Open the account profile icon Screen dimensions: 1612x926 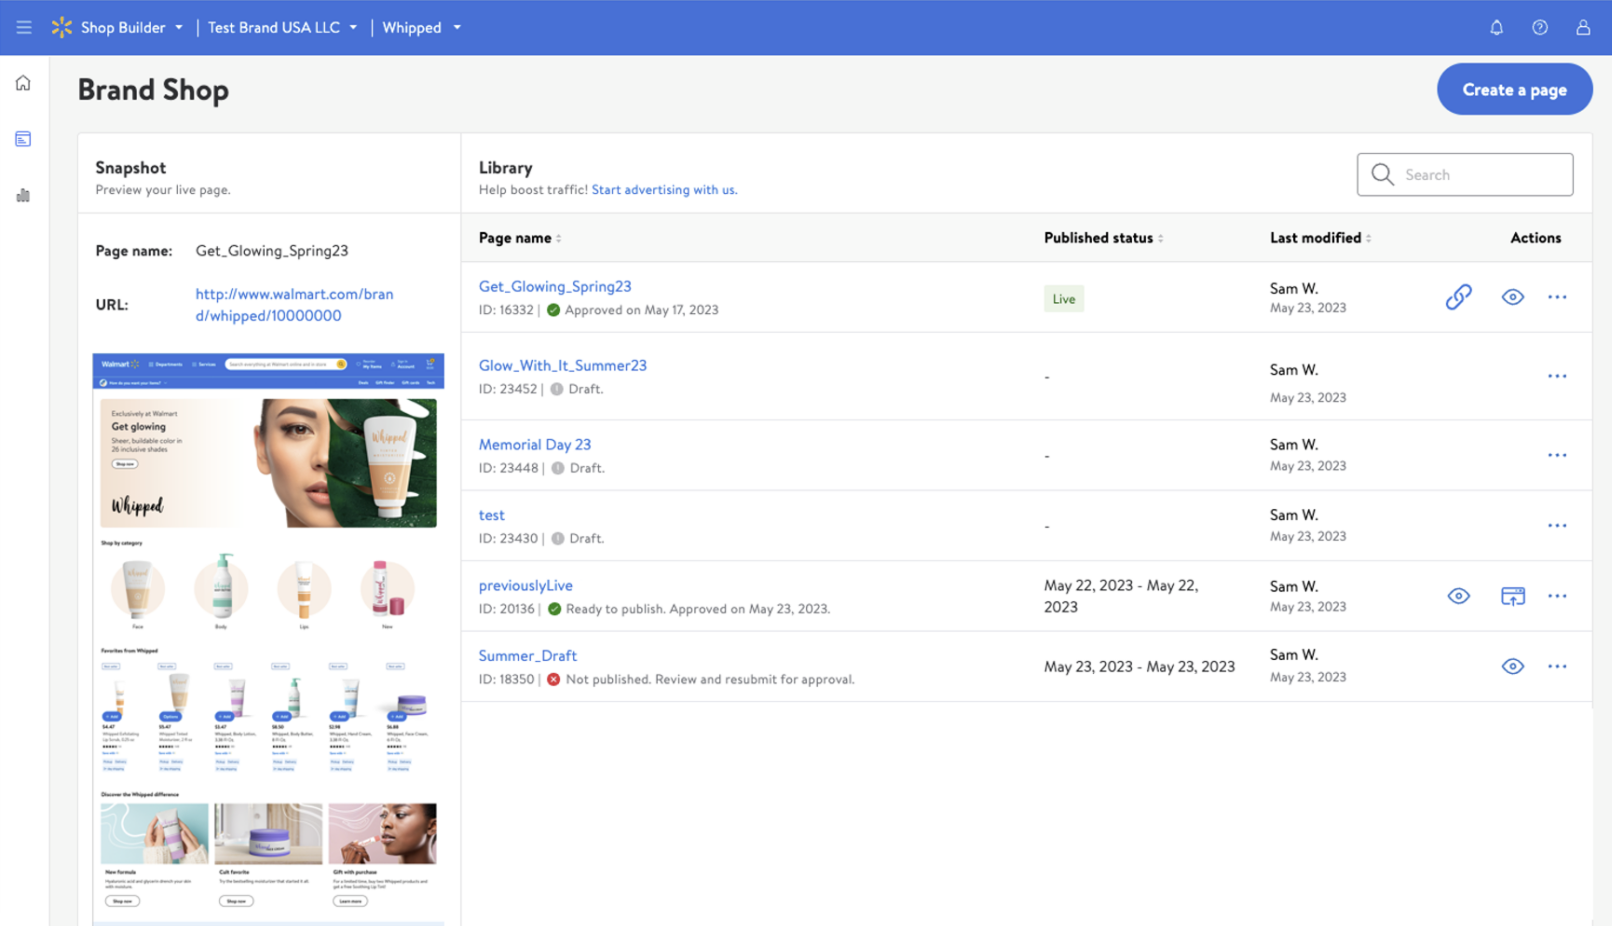point(1582,27)
